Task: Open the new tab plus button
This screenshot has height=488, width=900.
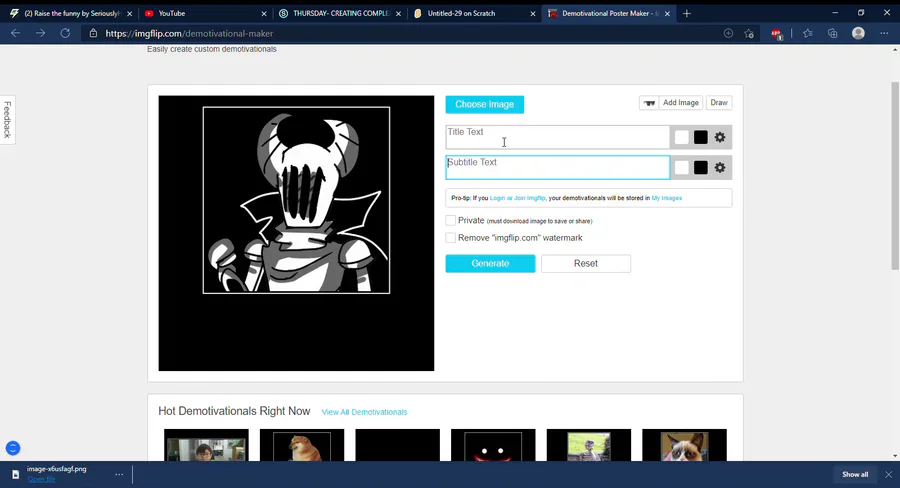Action: tap(686, 13)
